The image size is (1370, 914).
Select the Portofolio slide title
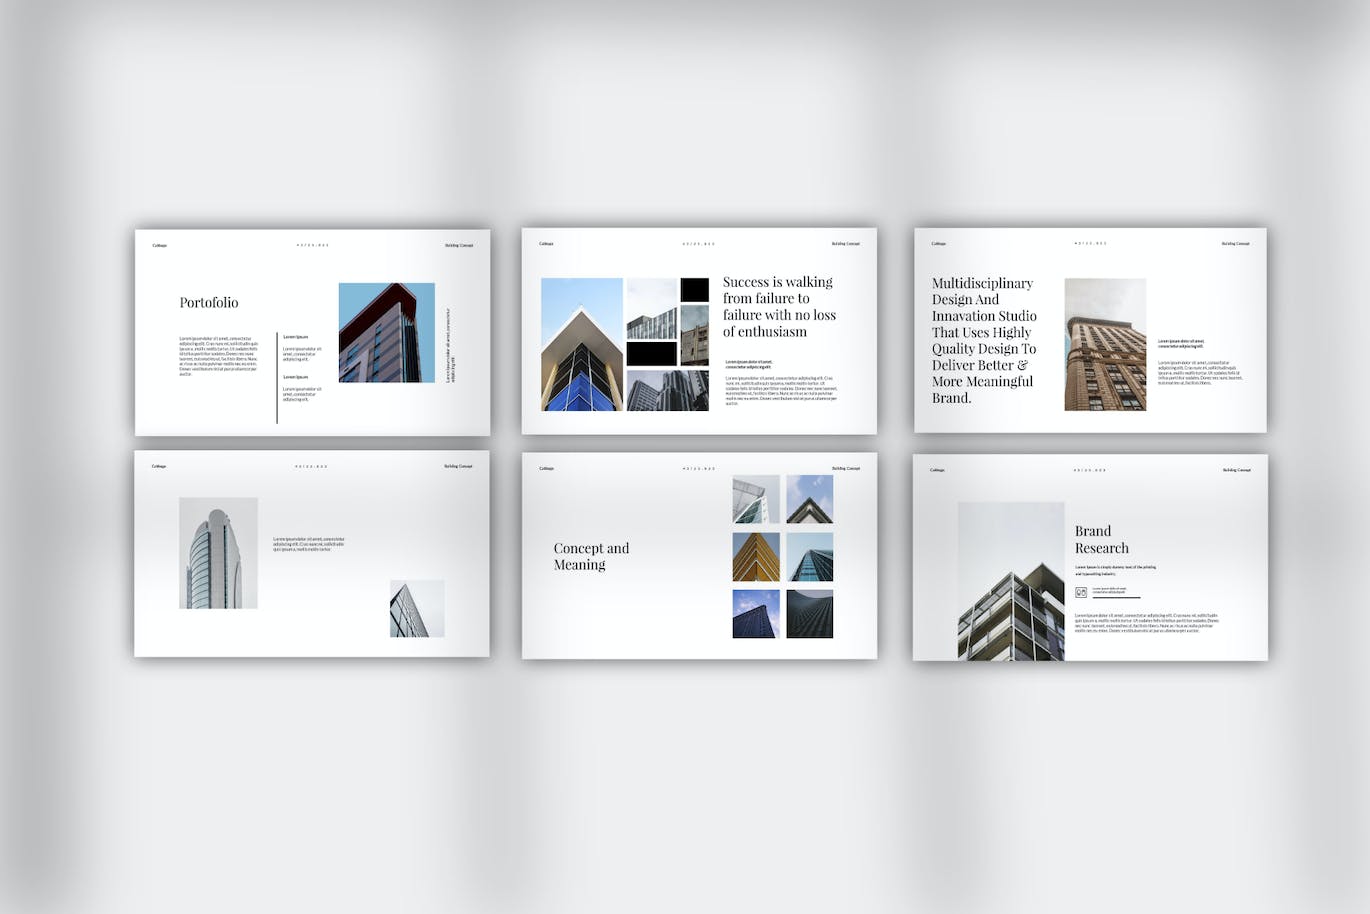(209, 302)
